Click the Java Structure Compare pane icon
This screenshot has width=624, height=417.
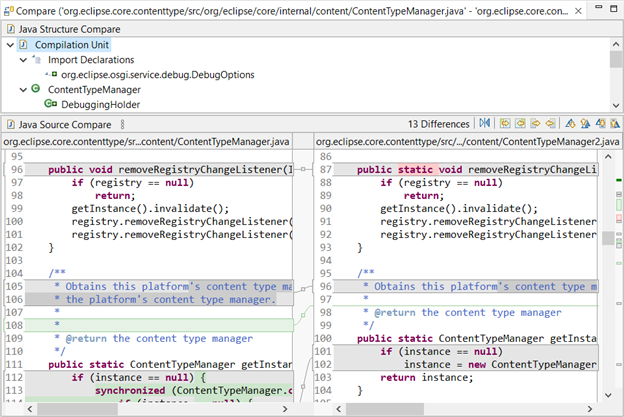[x=11, y=29]
